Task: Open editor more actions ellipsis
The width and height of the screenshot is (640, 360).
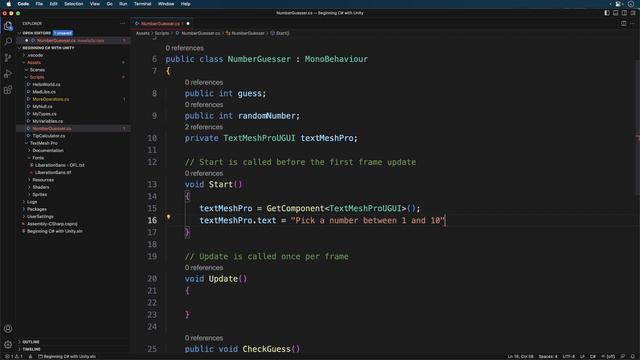Action: pos(632,24)
